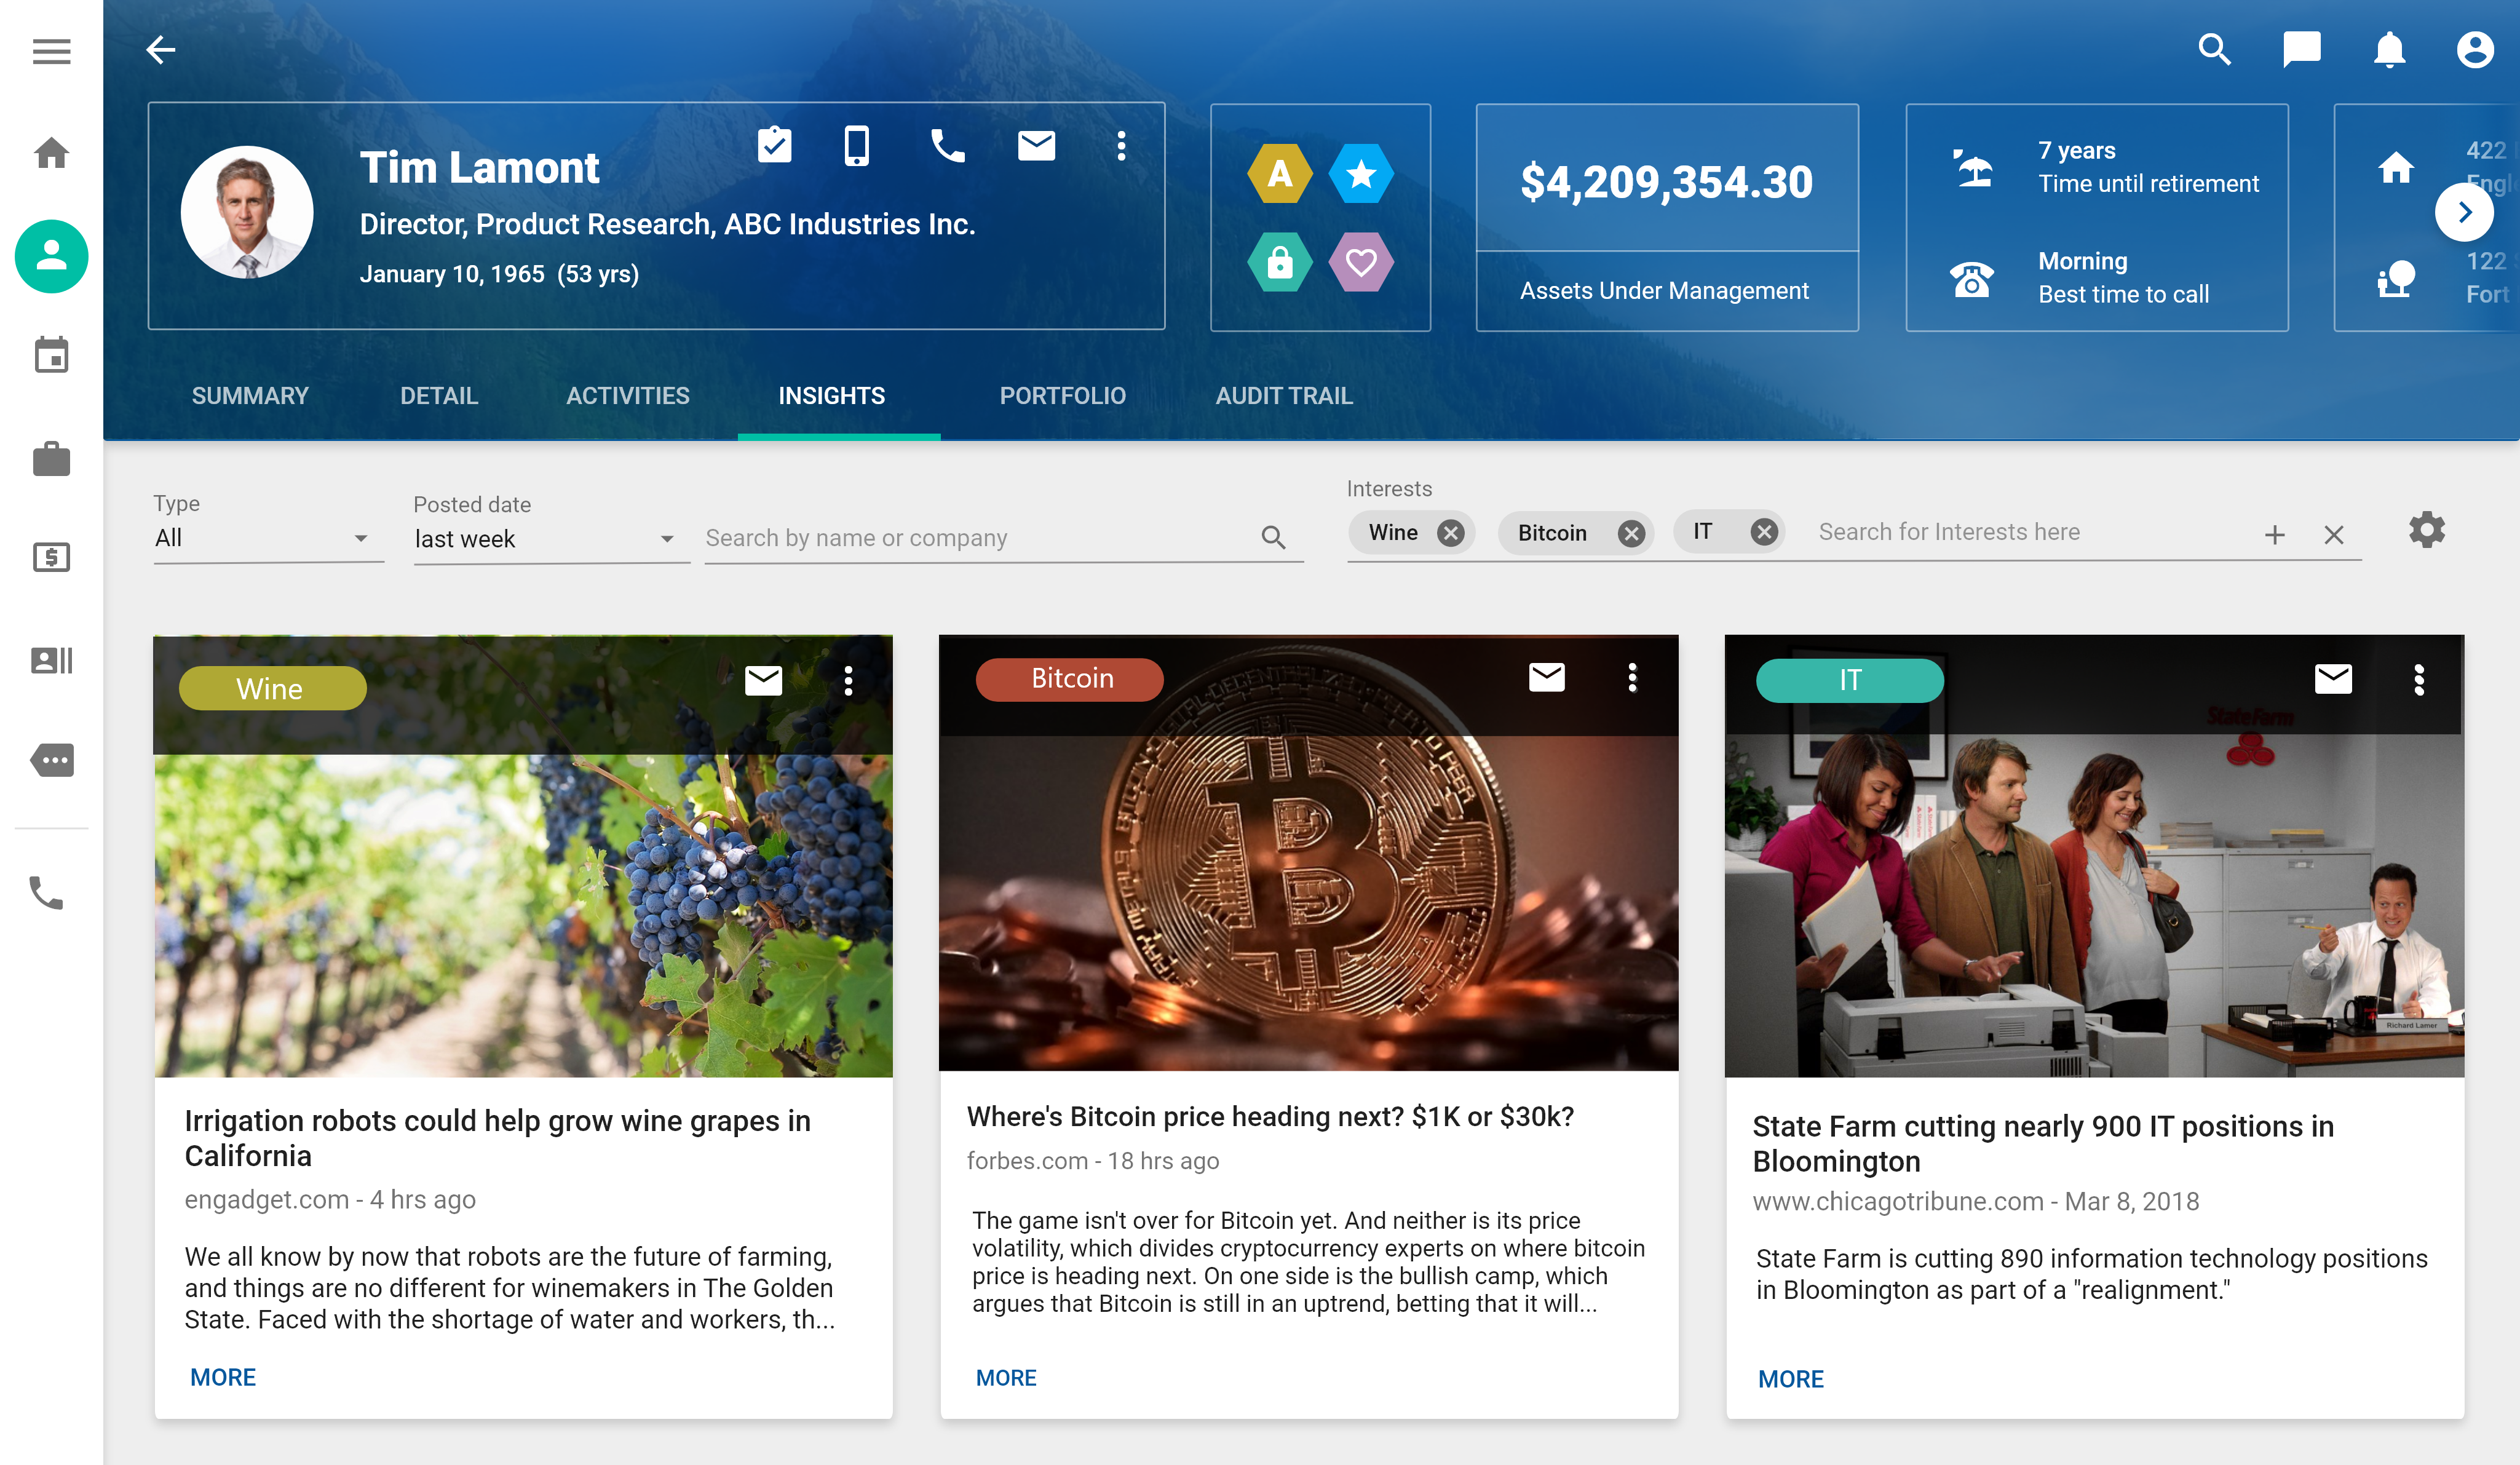Image resolution: width=2520 pixels, height=1465 pixels.
Task: Expand the Posted date dropdown
Action: [x=549, y=539]
